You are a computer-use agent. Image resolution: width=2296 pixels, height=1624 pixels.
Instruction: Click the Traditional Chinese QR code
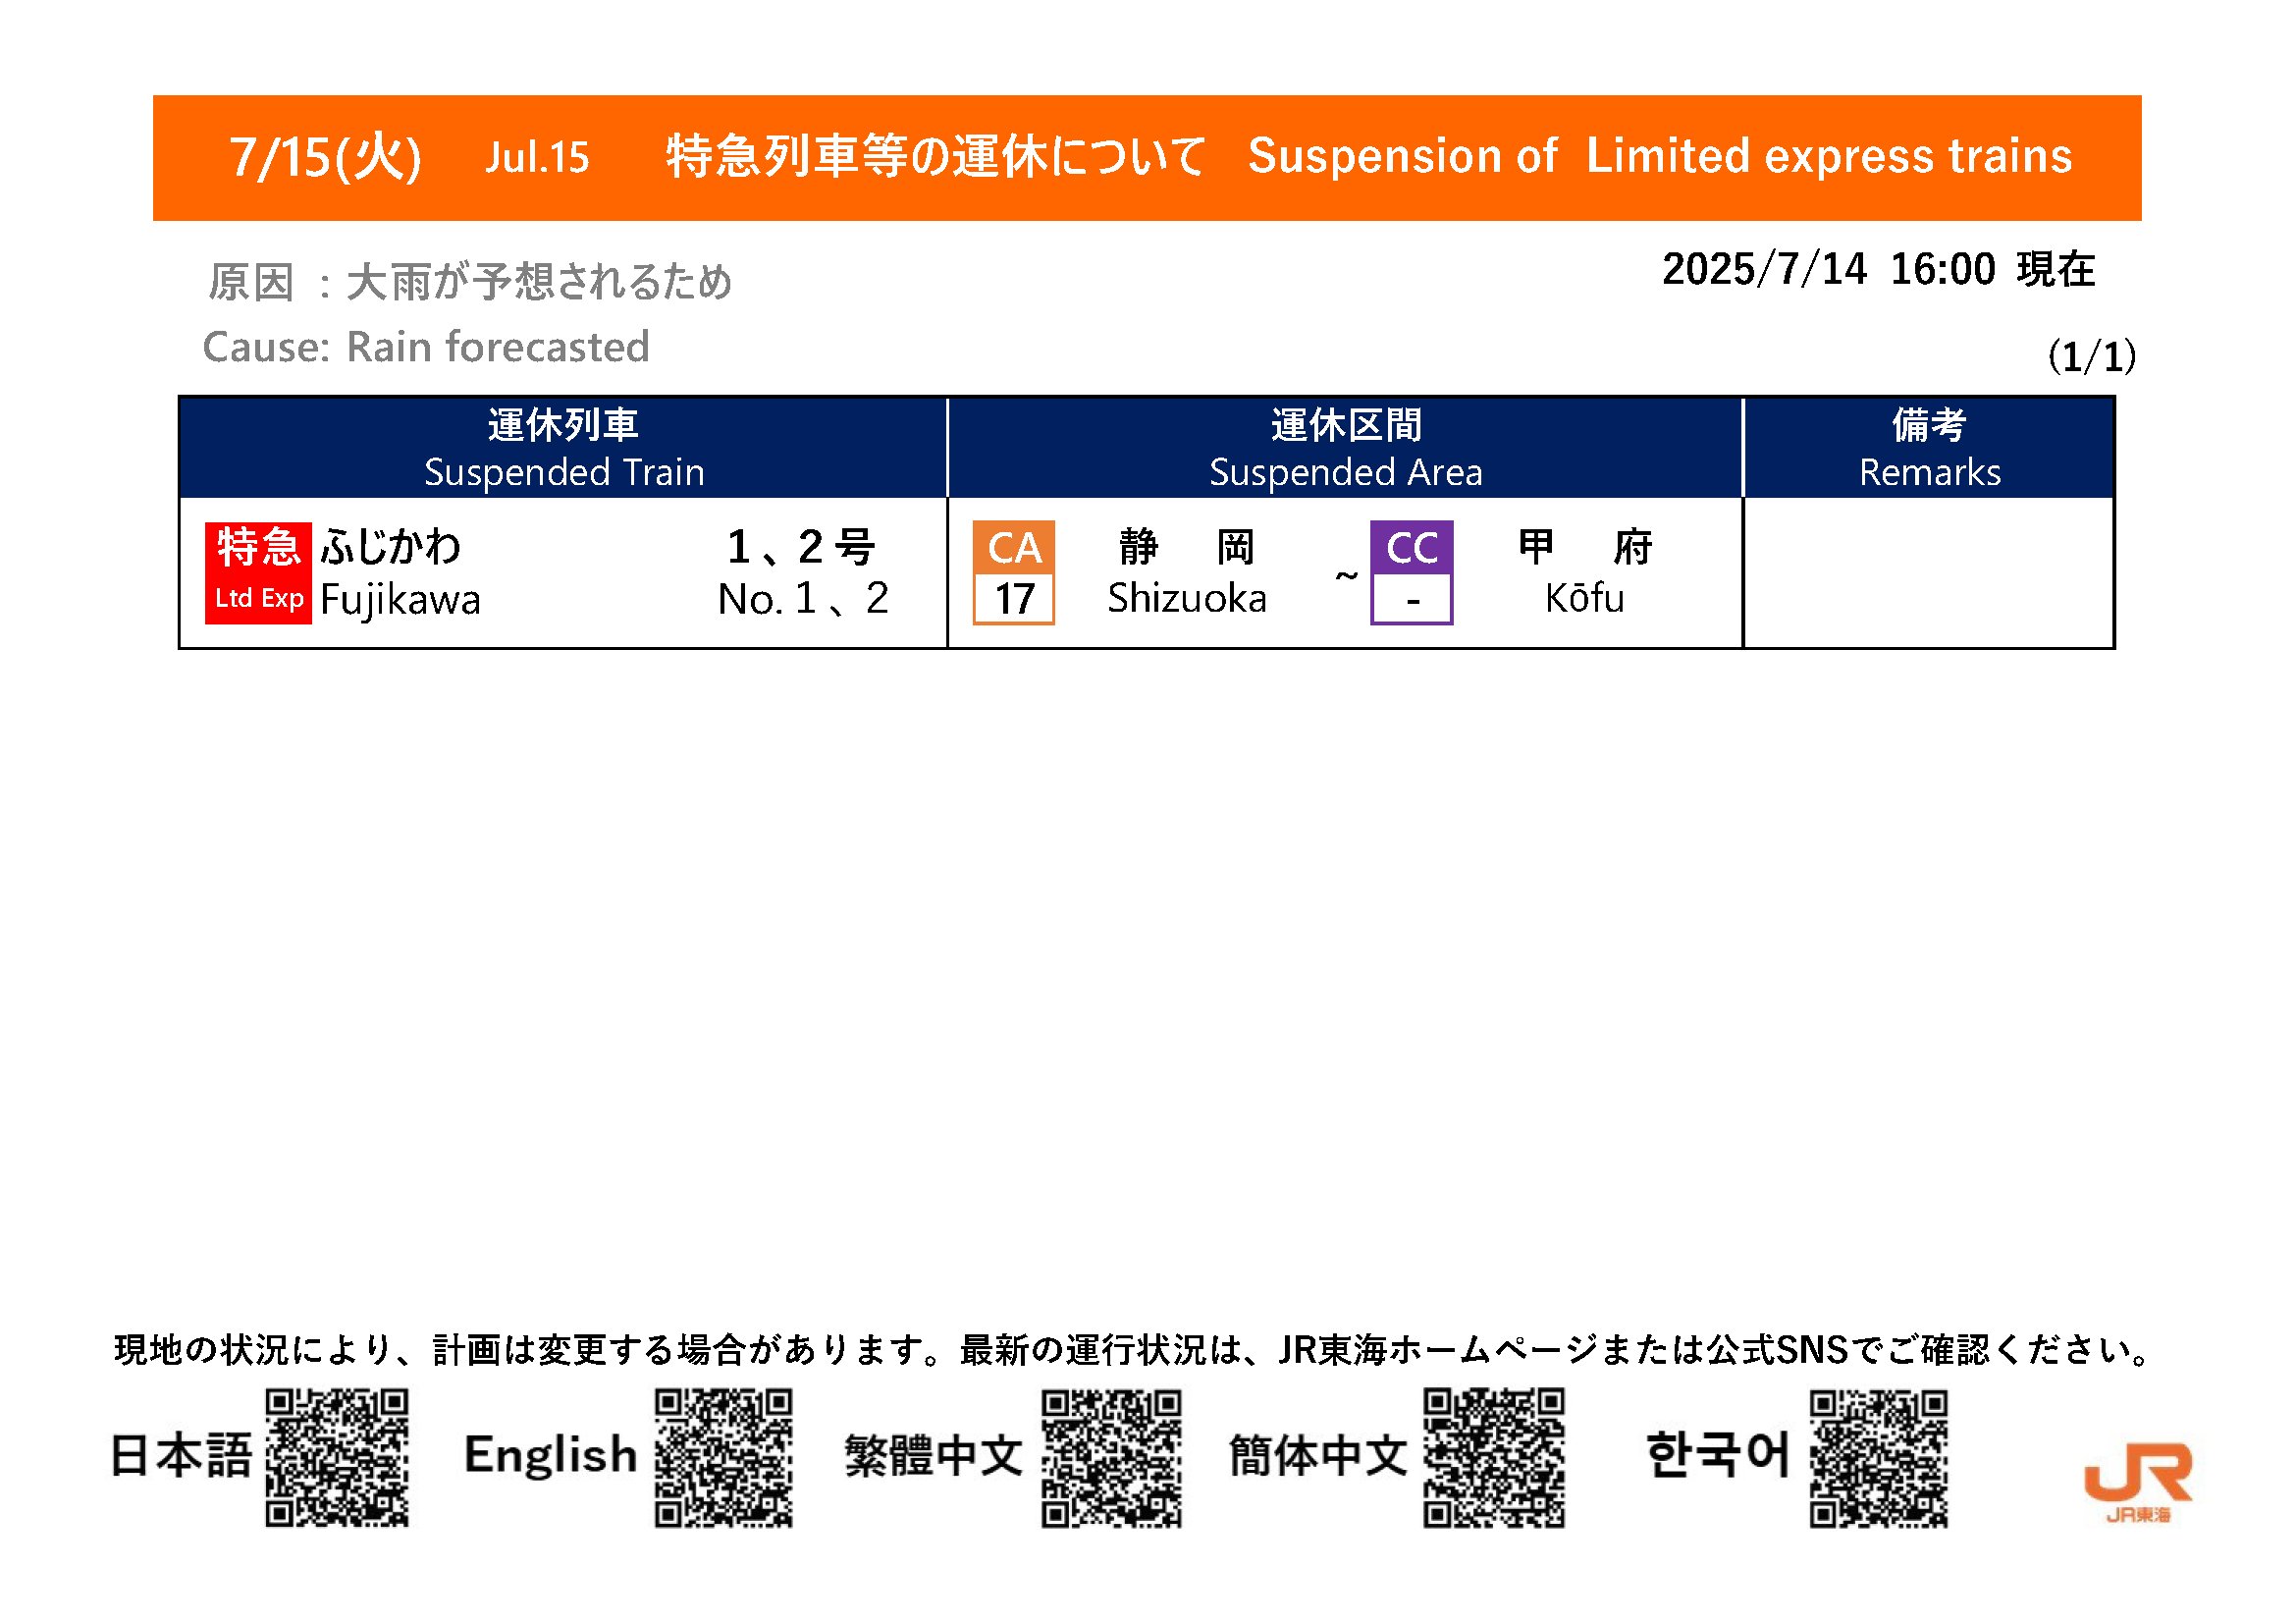(1111, 1457)
